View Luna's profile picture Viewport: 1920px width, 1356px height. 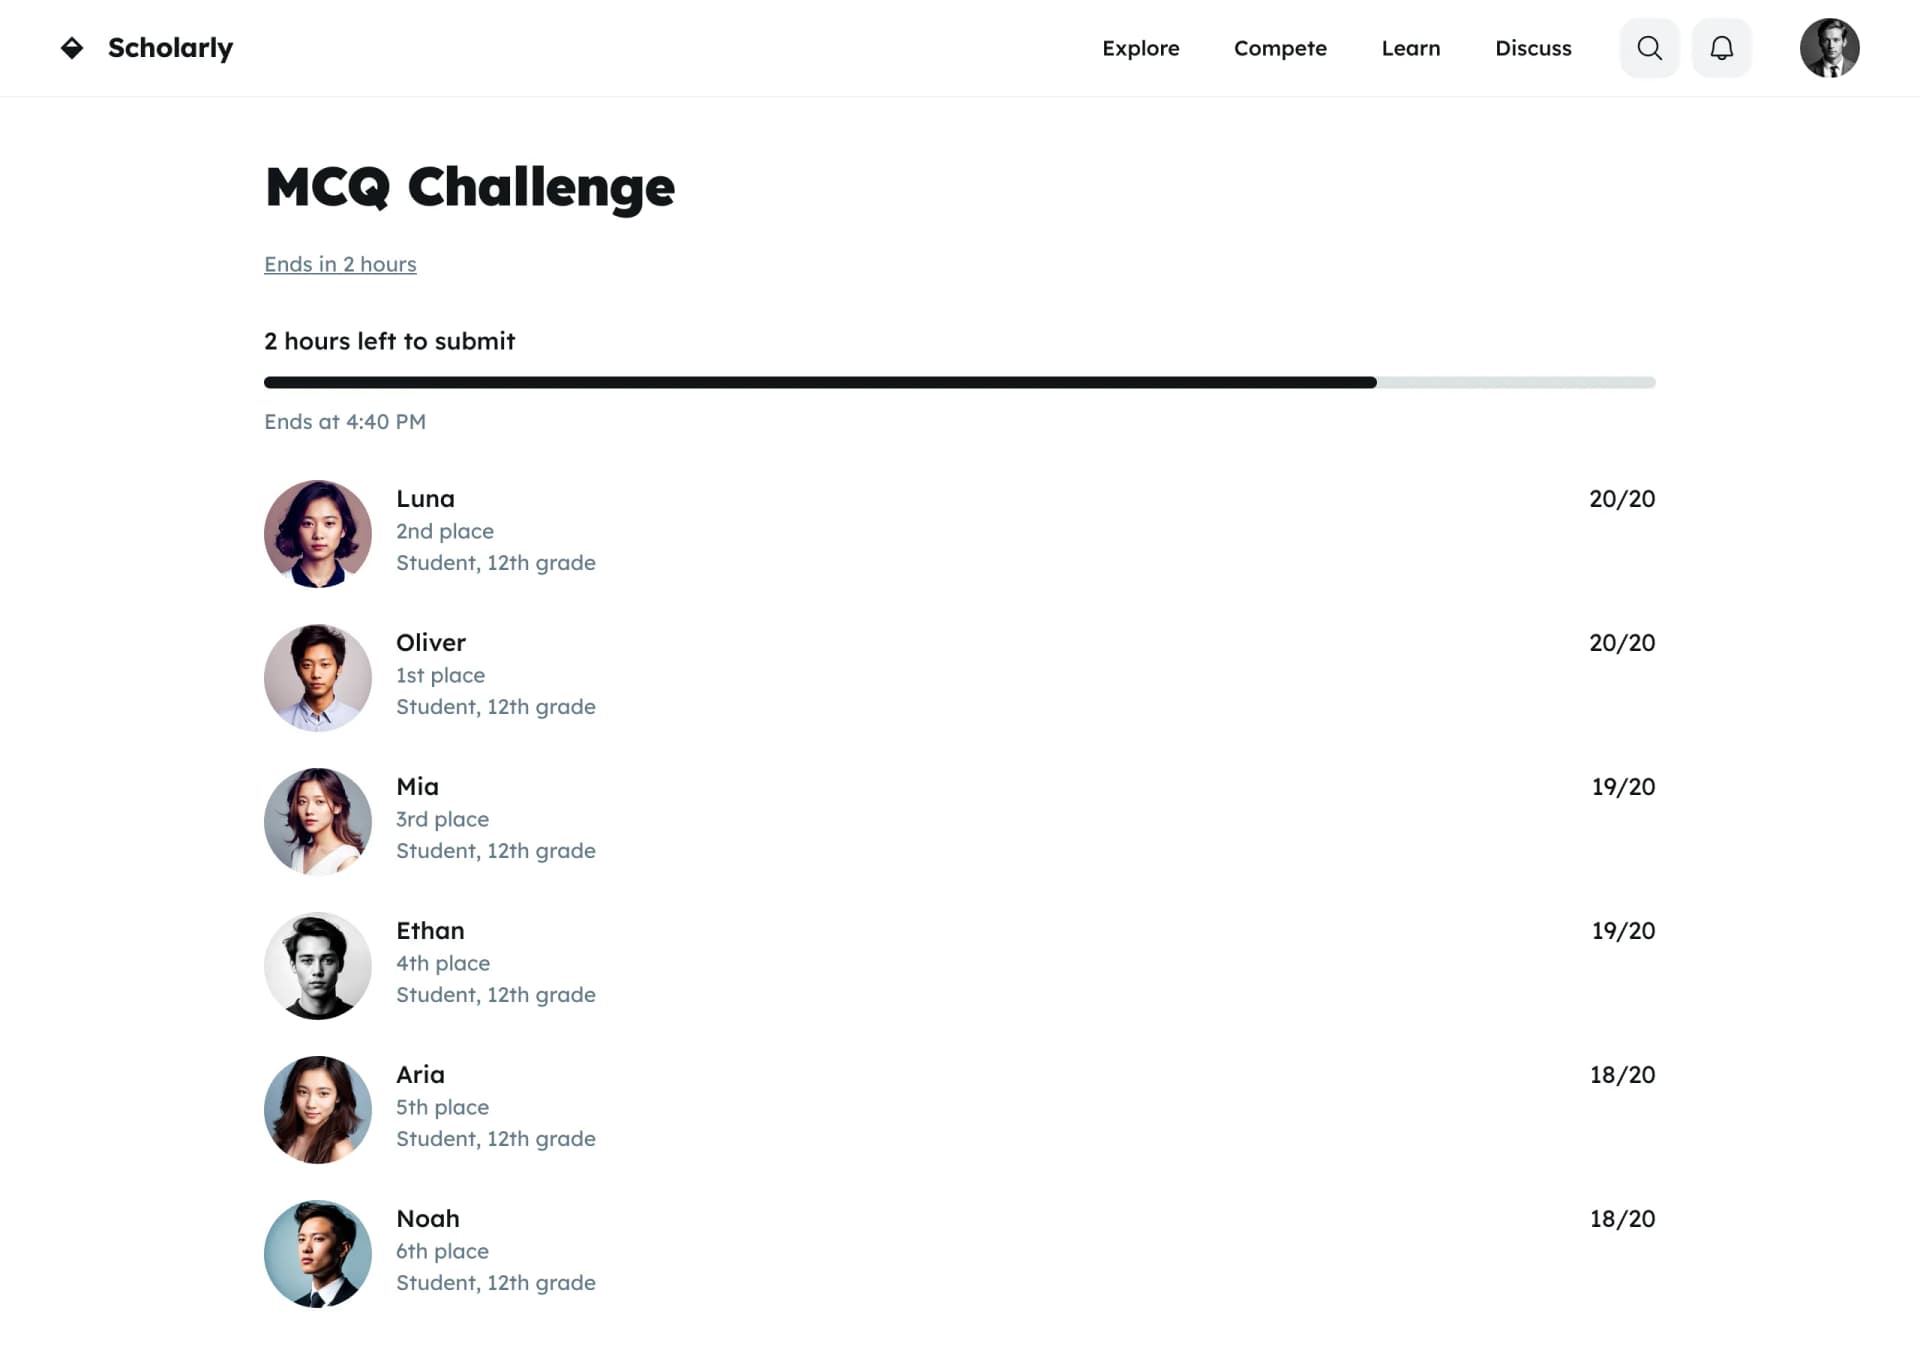pyautogui.click(x=318, y=534)
